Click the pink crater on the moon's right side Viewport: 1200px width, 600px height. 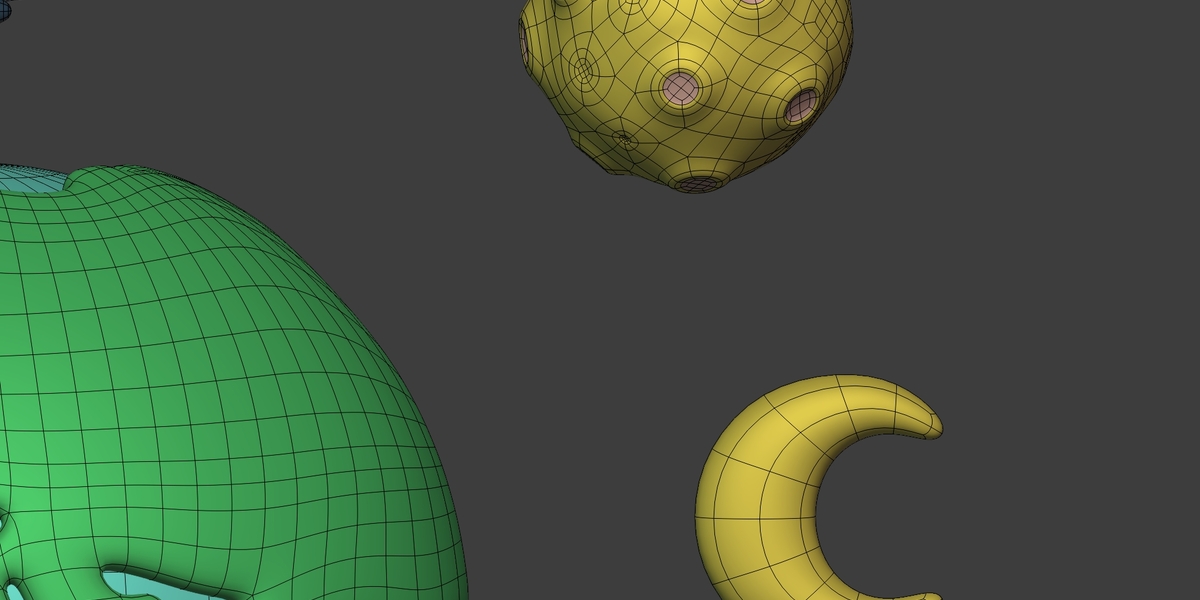(x=800, y=106)
